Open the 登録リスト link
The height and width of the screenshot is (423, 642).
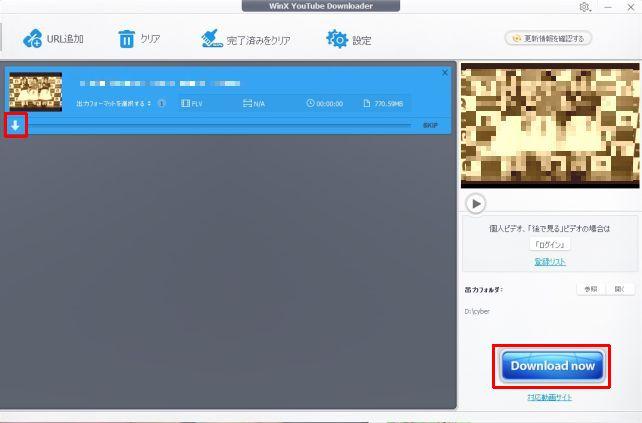tap(550, 262)
